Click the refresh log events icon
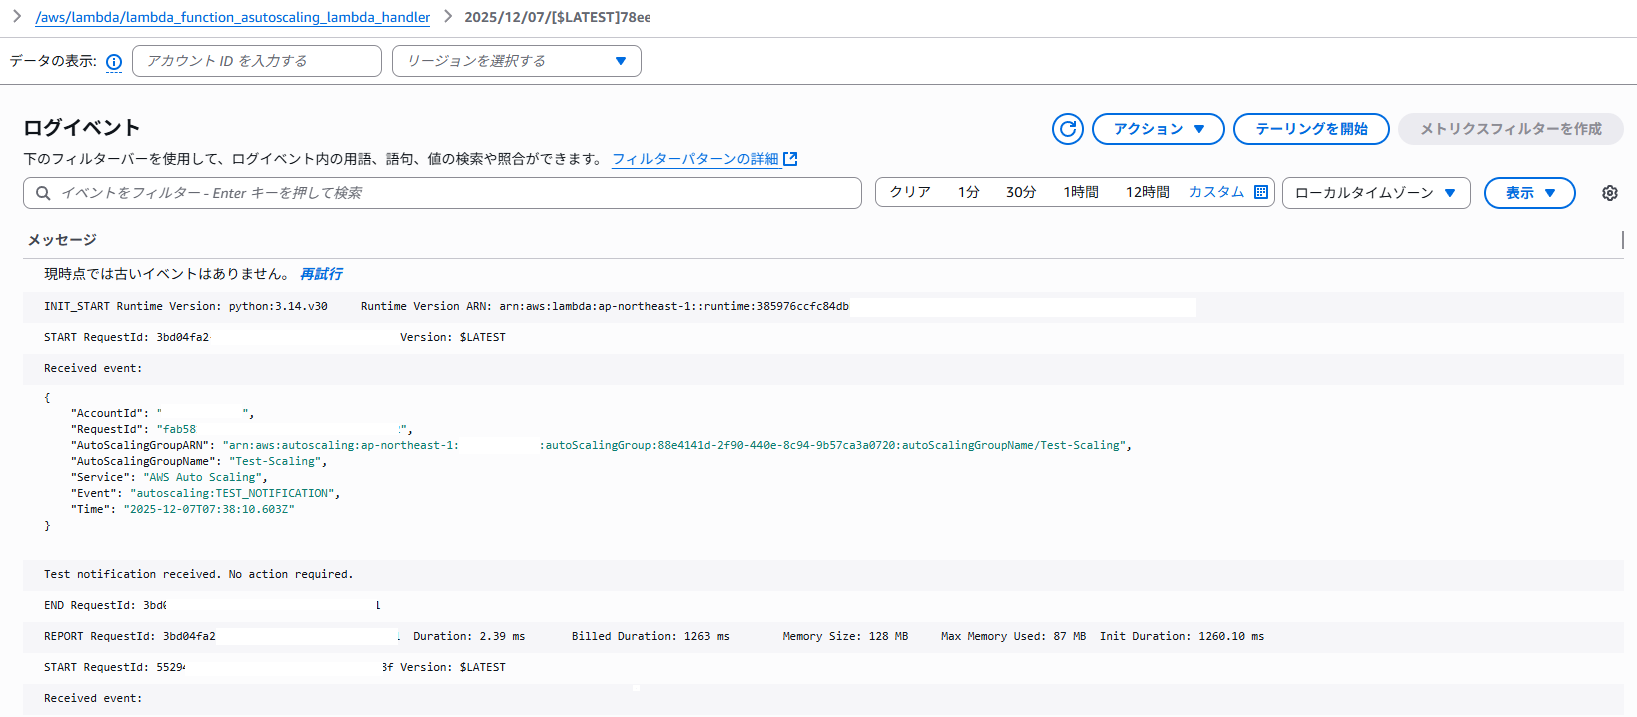The height and width of the screenshot is (717, 1637). [1067, 129]
